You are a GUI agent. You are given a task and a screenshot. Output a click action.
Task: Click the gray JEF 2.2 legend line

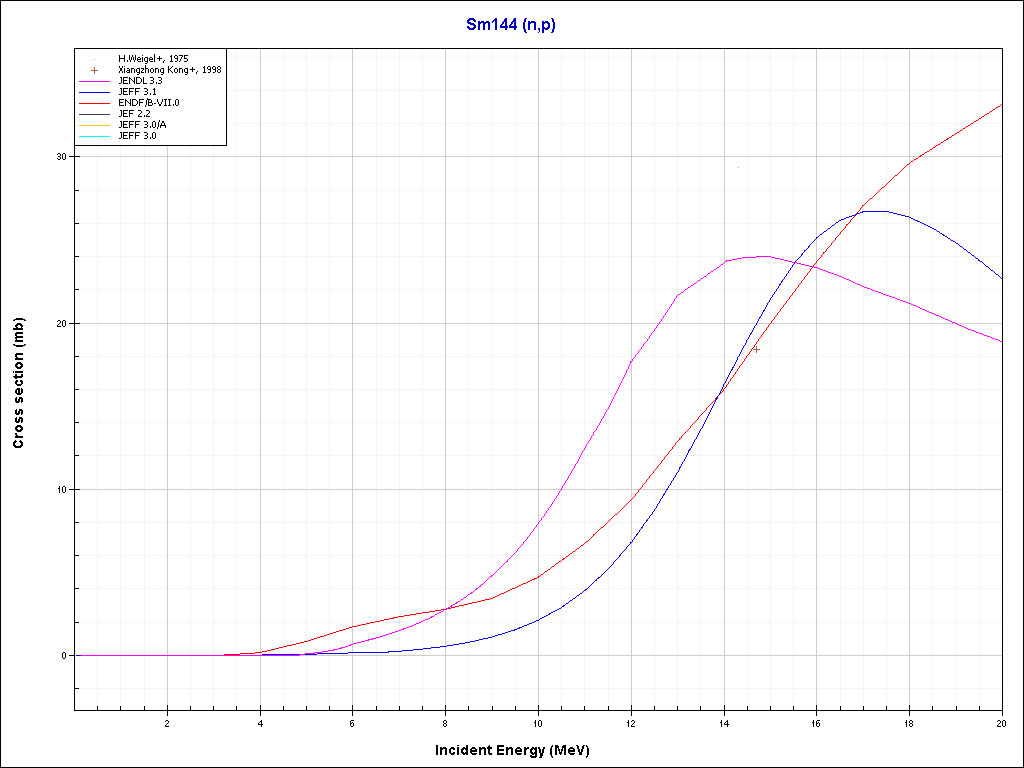click(95, 113)
